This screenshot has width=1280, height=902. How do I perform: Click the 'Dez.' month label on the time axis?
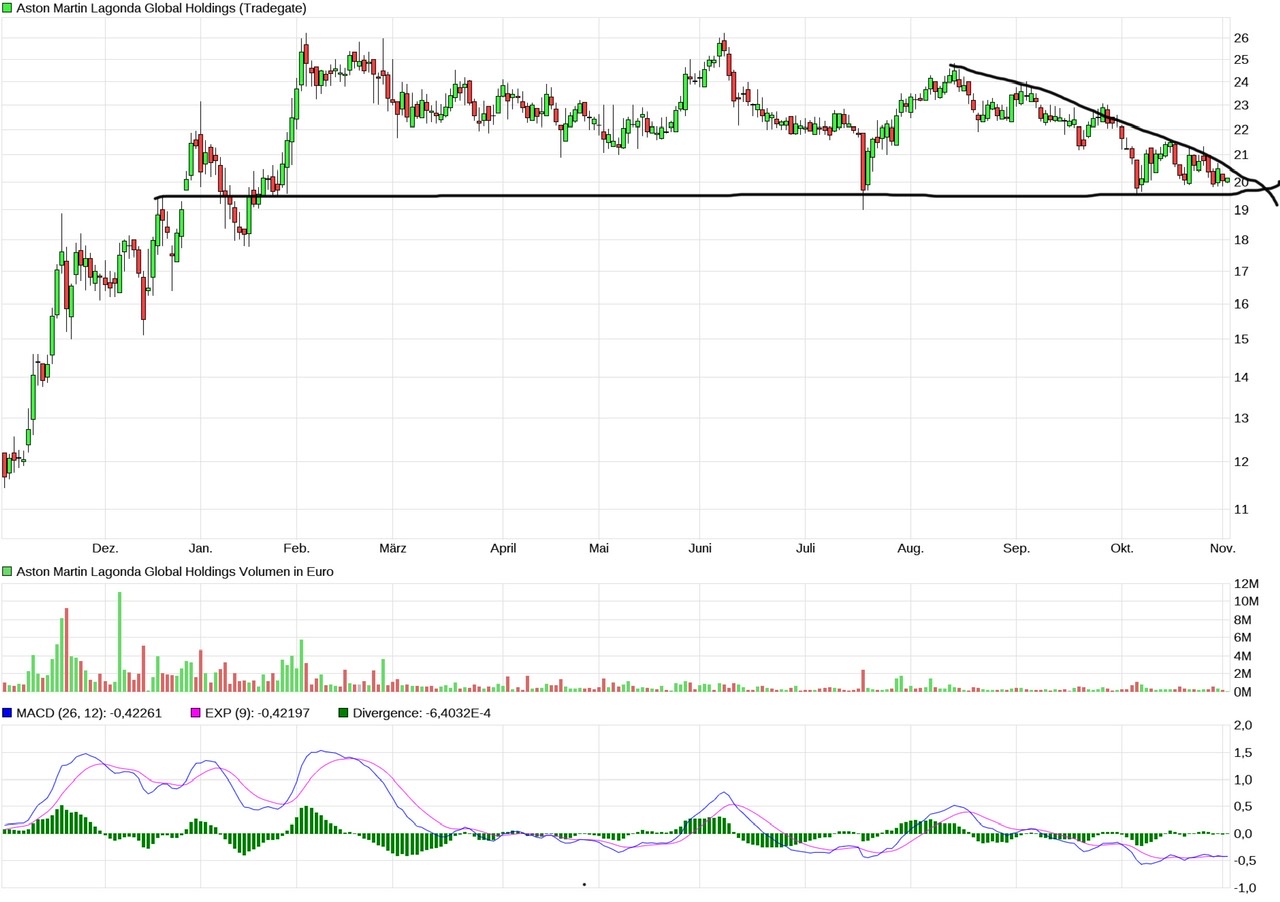pos(105,549)
